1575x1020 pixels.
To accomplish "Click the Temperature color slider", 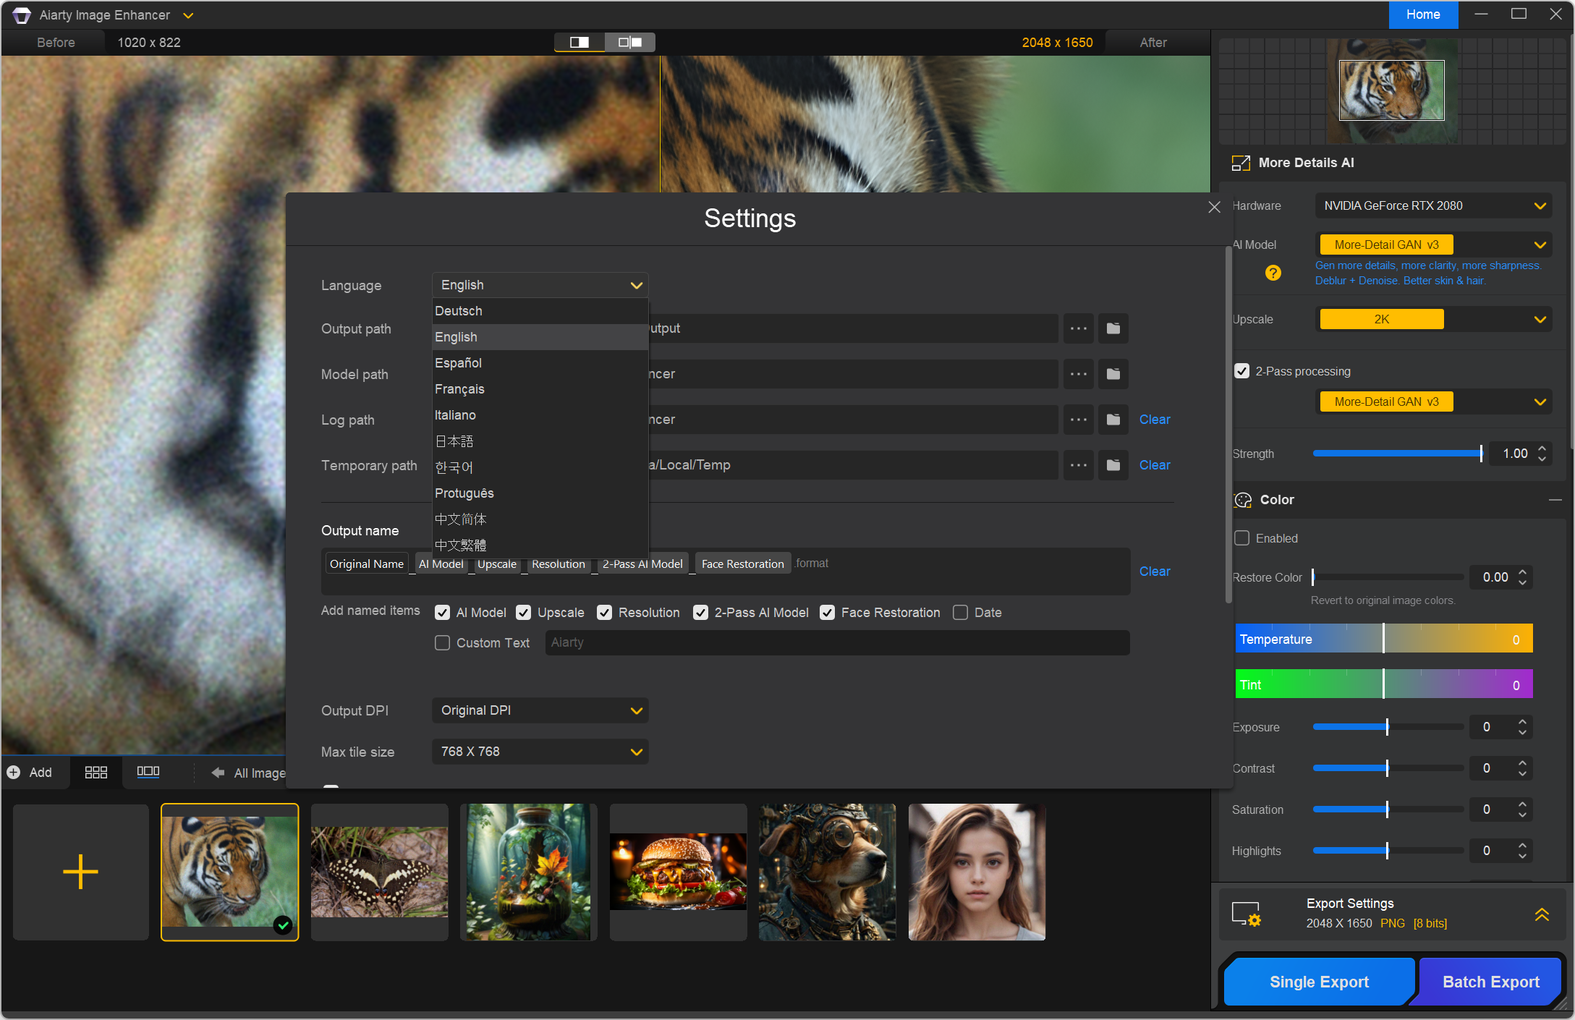I will coord(1383,639).
